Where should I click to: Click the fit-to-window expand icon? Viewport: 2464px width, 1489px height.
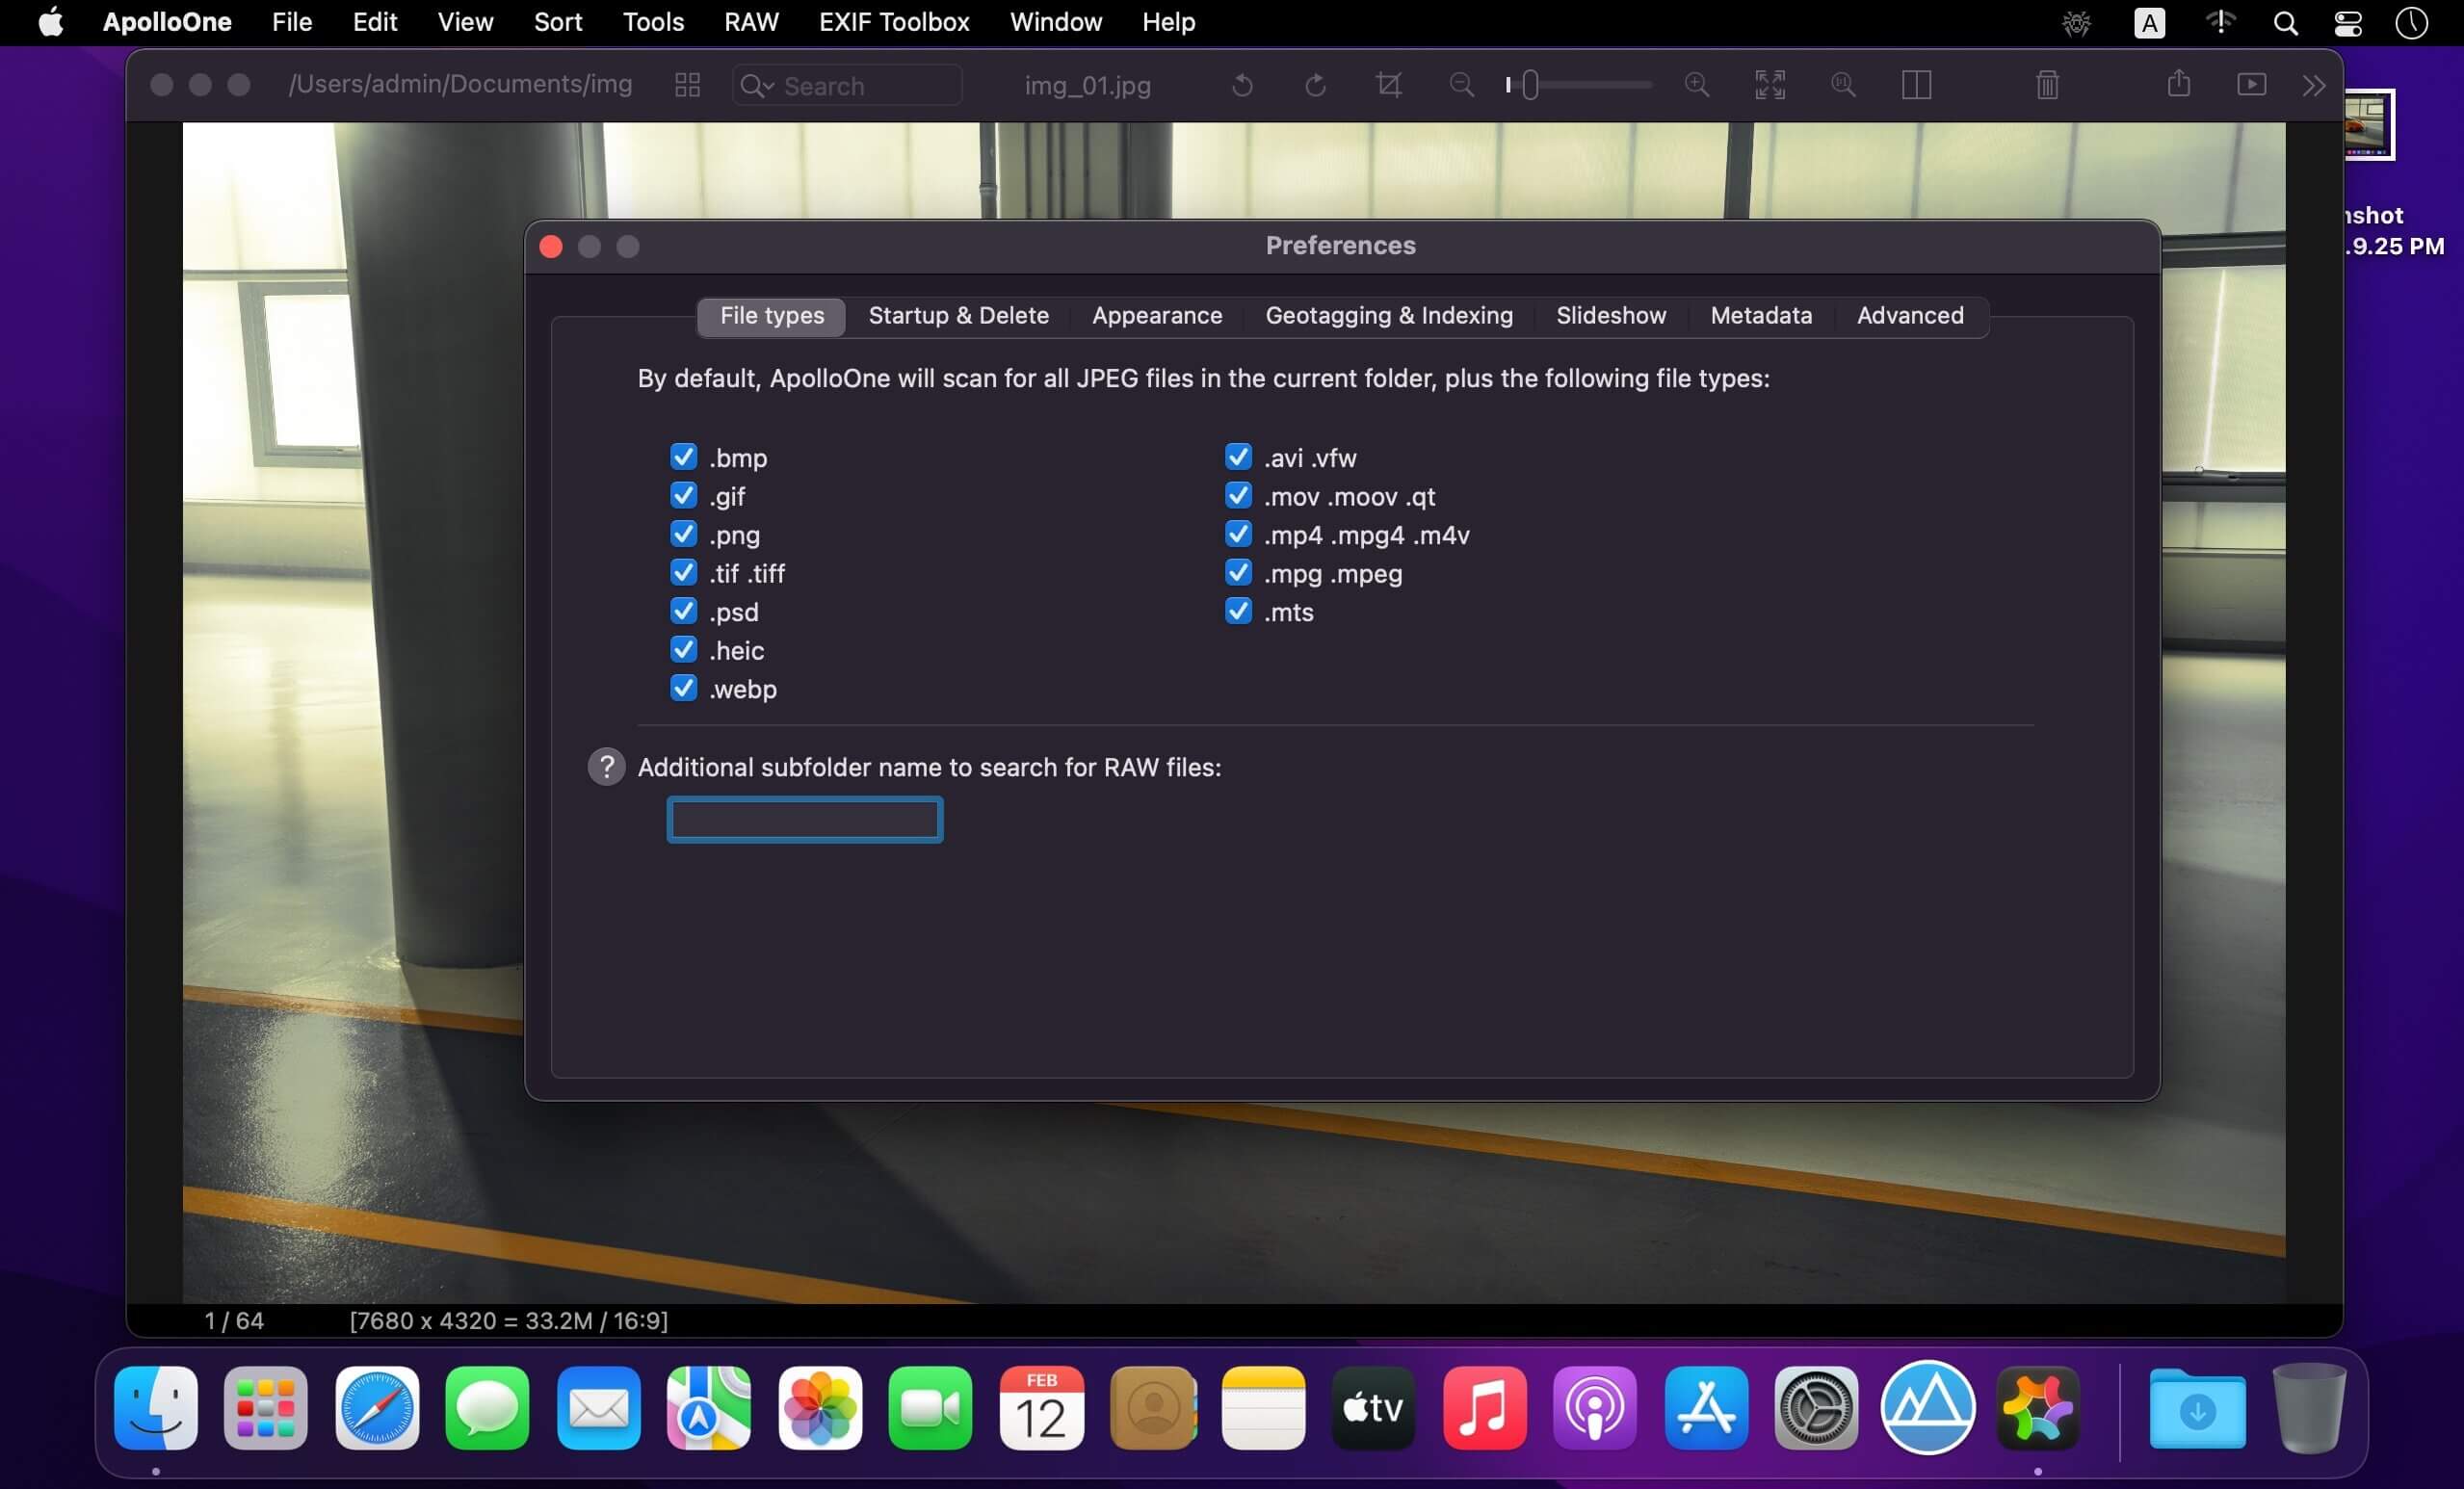pos(1770,85)
